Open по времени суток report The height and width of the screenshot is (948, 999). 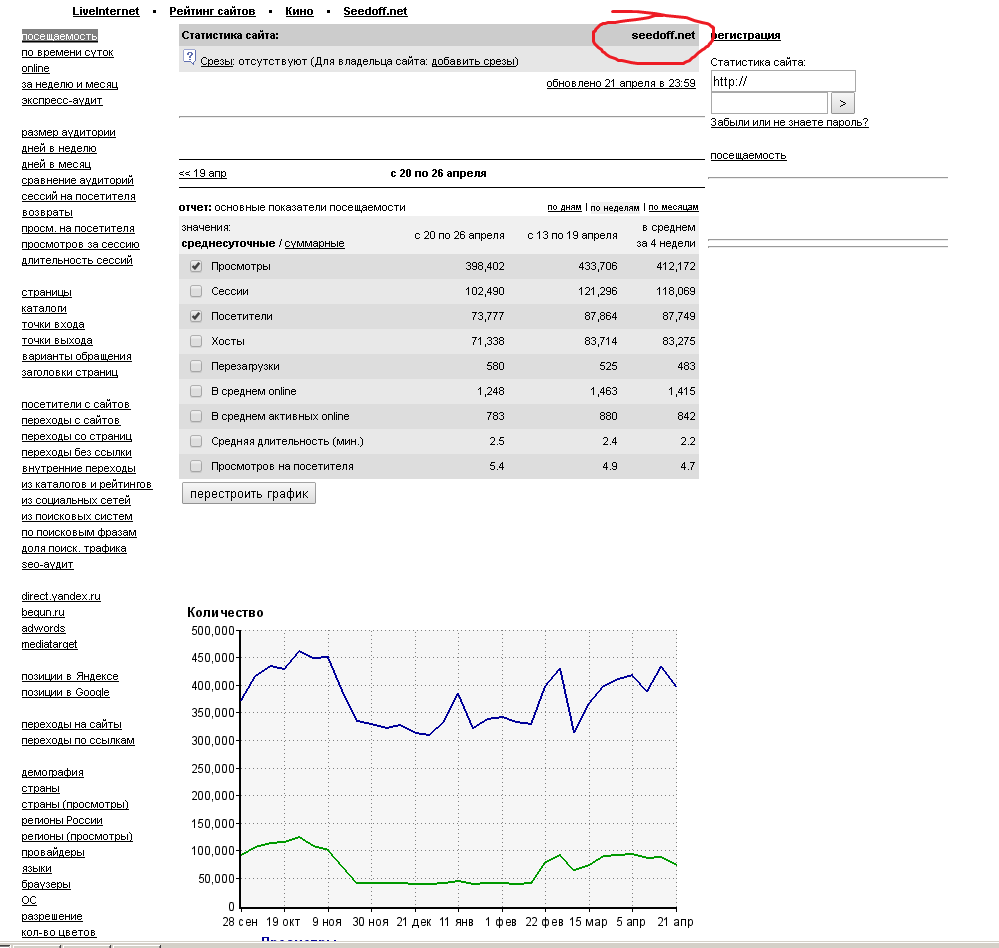click(x=68, y=52)
